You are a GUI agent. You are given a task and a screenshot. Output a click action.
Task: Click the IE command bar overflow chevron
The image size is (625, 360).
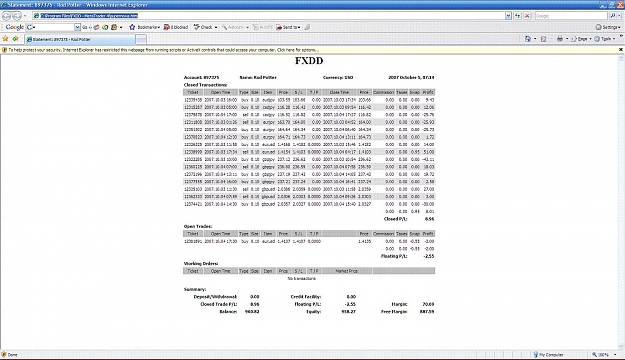click(621, 36)
